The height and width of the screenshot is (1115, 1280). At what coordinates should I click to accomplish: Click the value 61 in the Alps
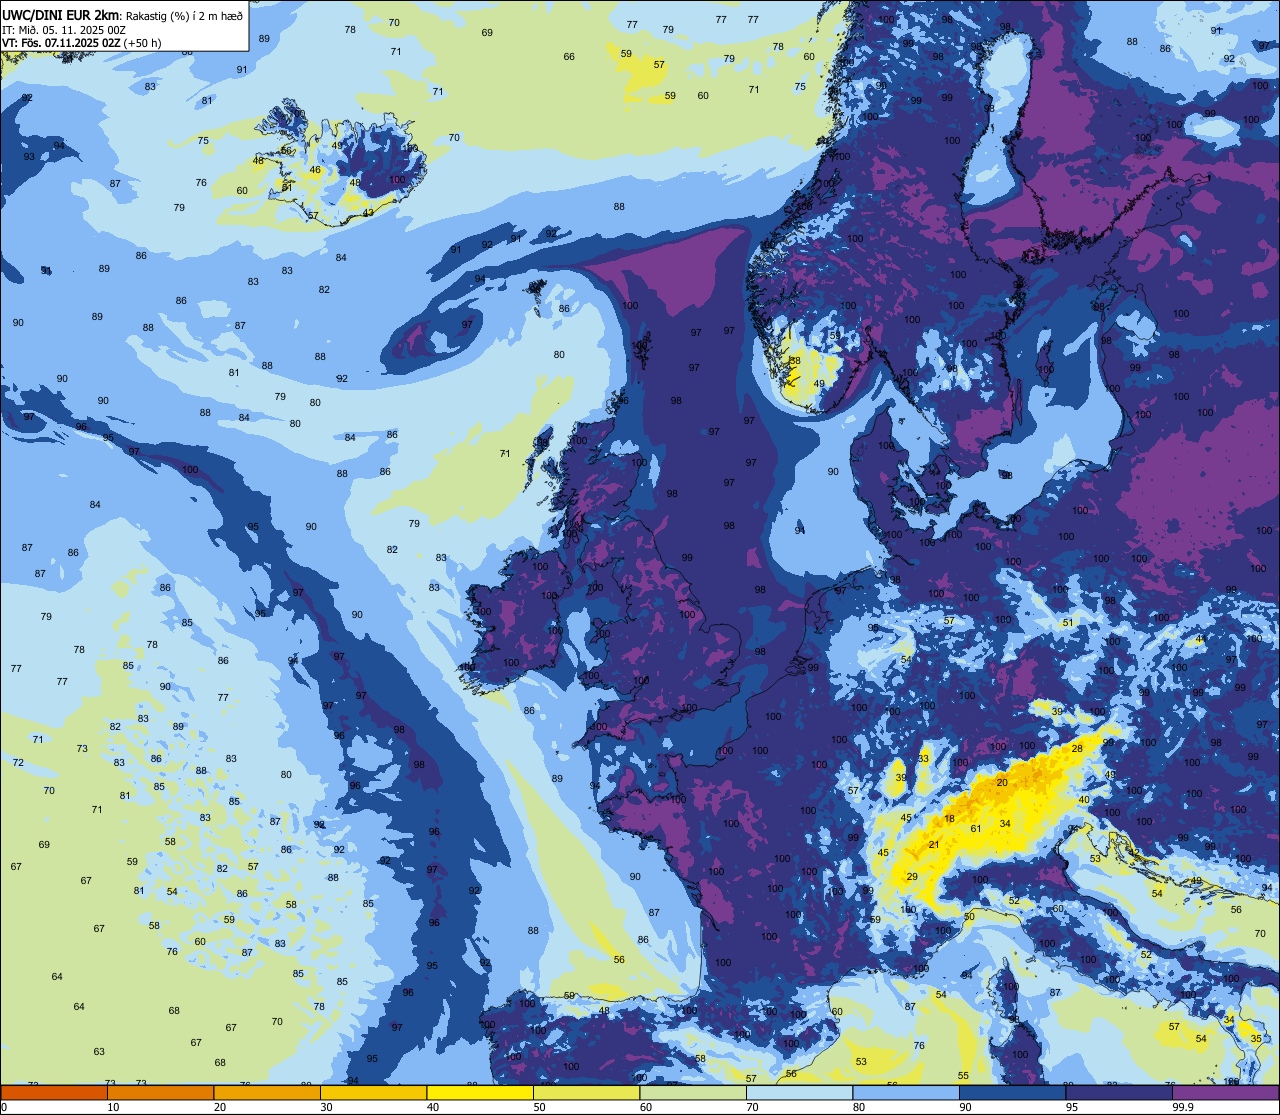(976, 828)
